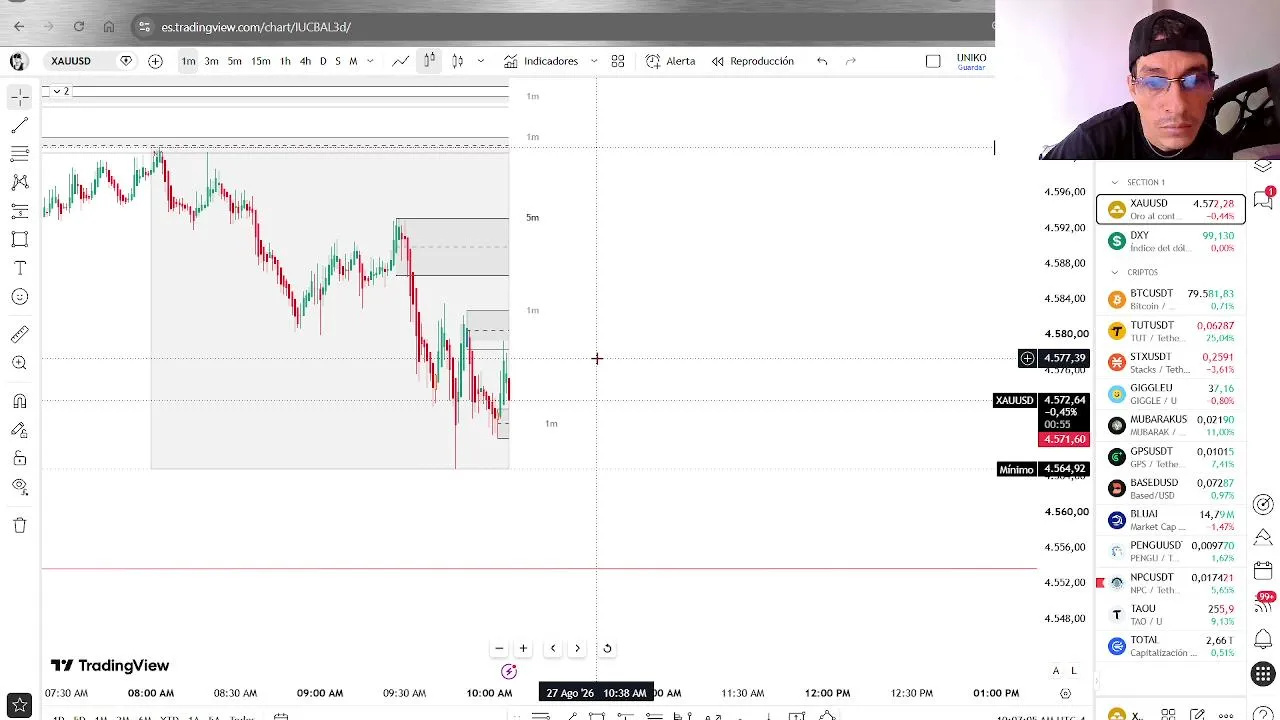Image resolution: width=1280 pixels, height=720 pixels.
Task: Zoom in the chart with plus button
Action: coord(523,648)
